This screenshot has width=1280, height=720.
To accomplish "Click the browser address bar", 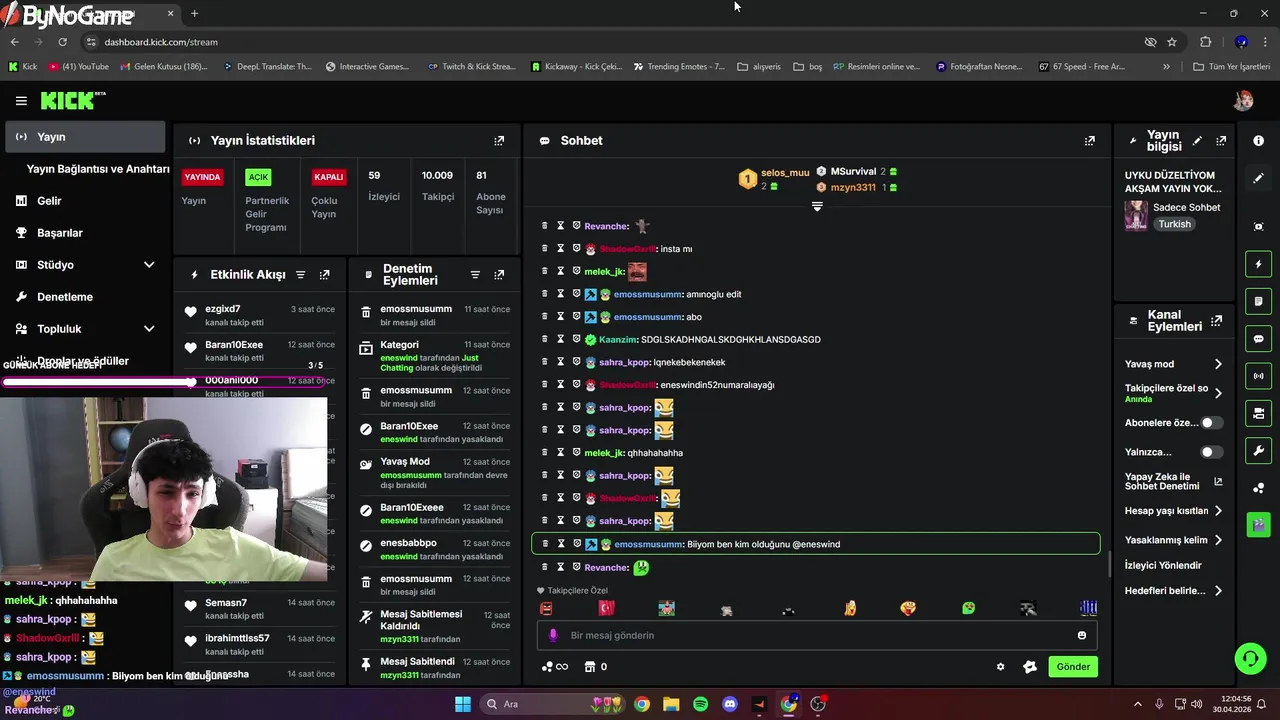I will tap(610, 42).
